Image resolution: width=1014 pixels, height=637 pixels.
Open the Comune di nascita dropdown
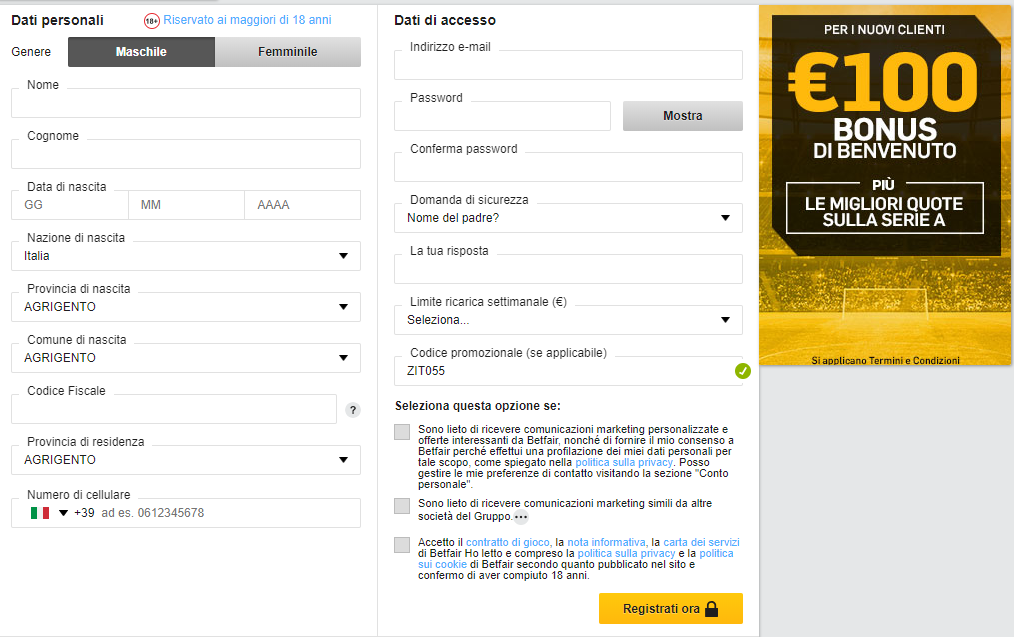[186, 358]
